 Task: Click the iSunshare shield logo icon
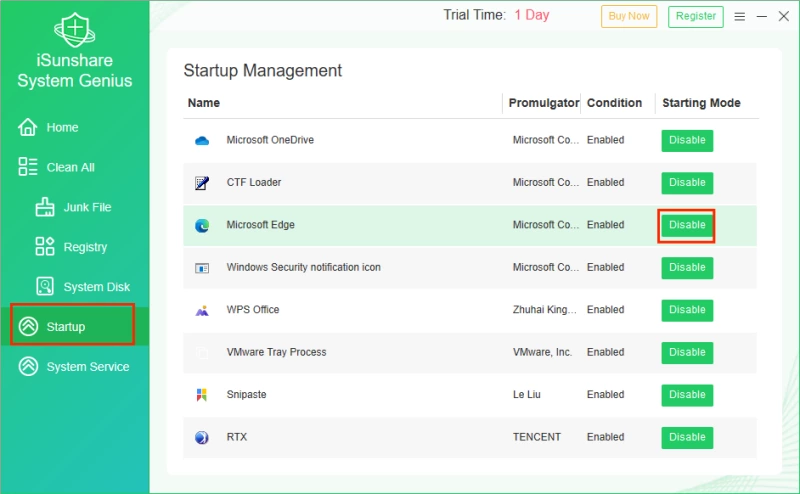click(x=74, y=30)
